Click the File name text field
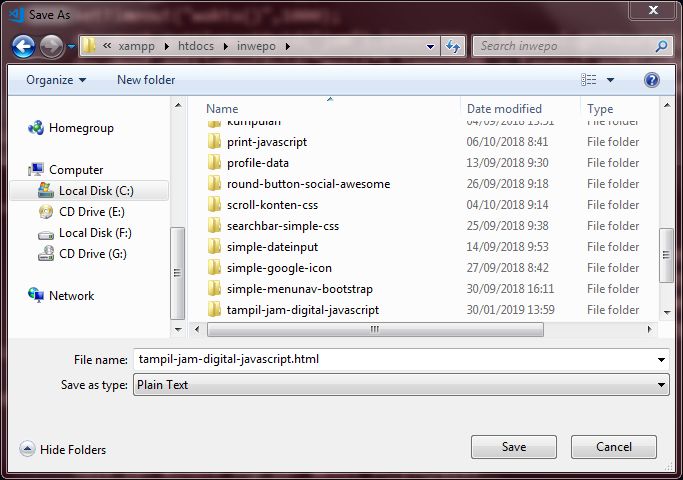This screenshot has width=683, height=480. click(394, 360)
